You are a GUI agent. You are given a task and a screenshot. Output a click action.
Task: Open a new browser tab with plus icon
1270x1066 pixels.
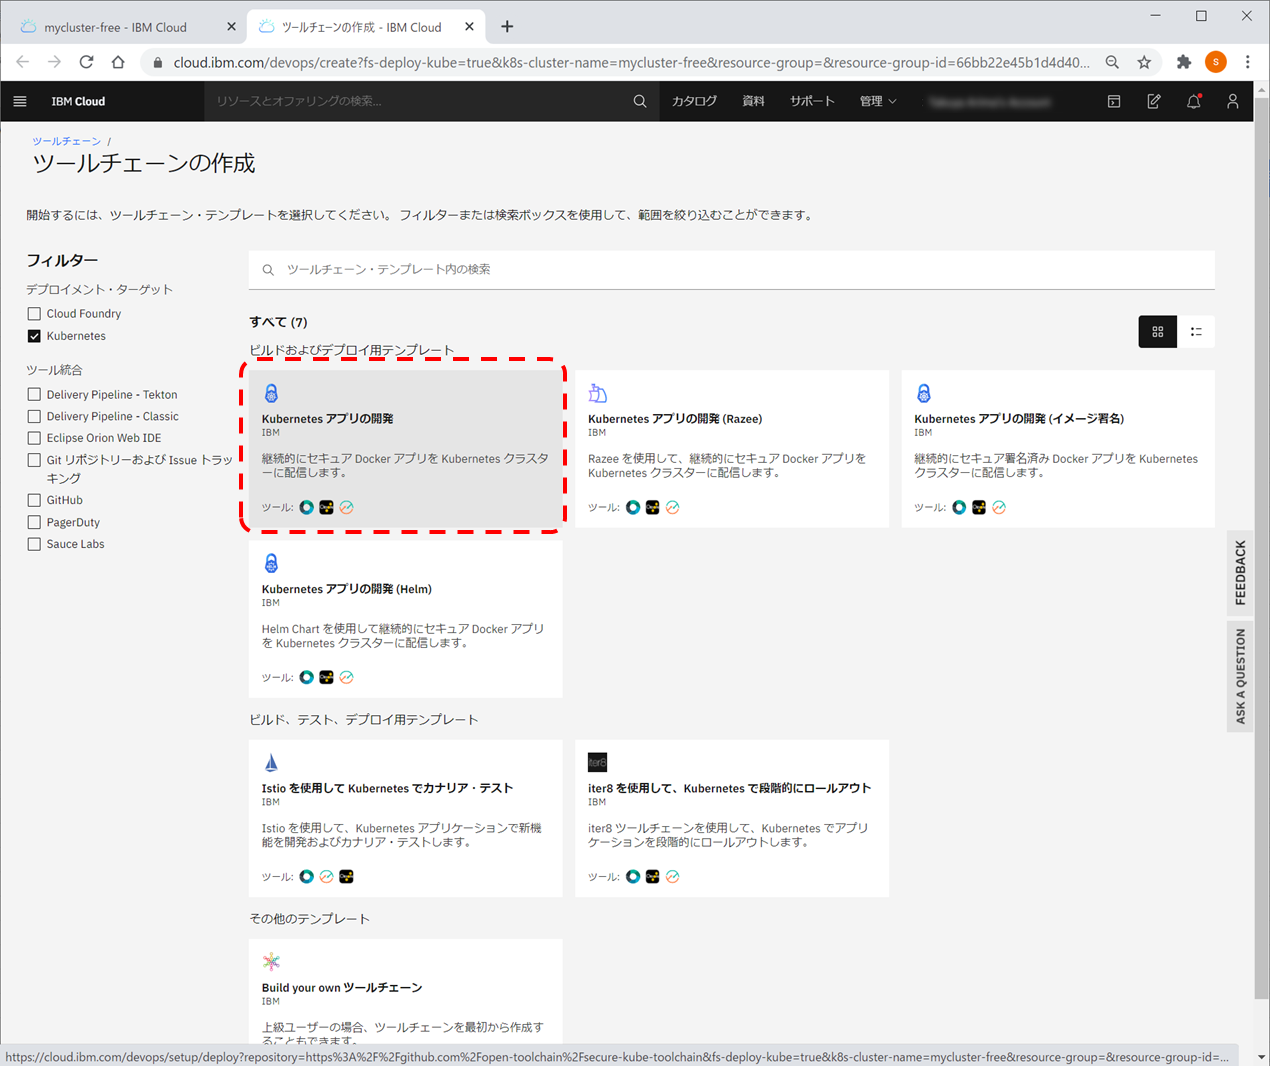(507, 27)
